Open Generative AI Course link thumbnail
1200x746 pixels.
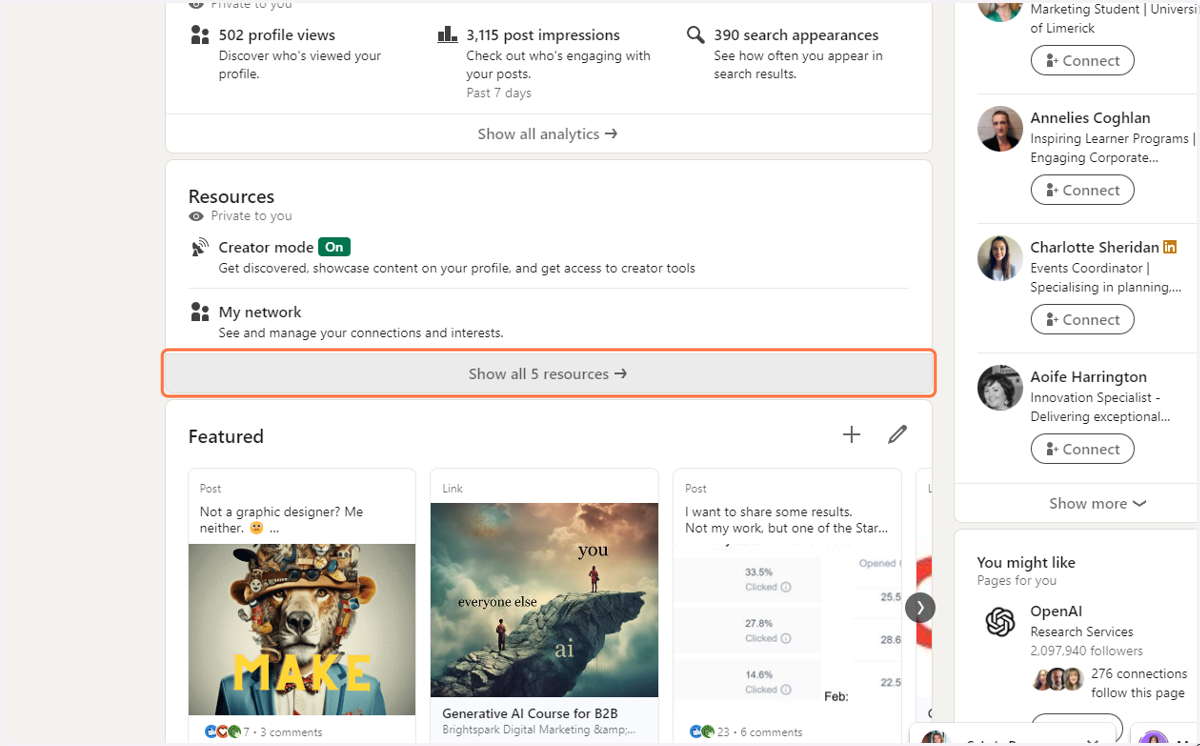coord(544,600)
